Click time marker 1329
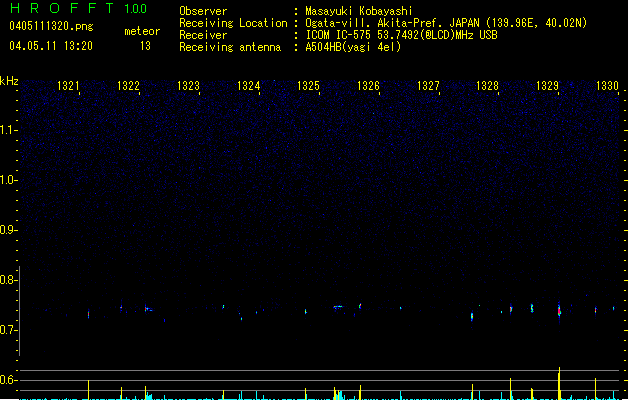 pyautogui.click(x=548, y=86)
